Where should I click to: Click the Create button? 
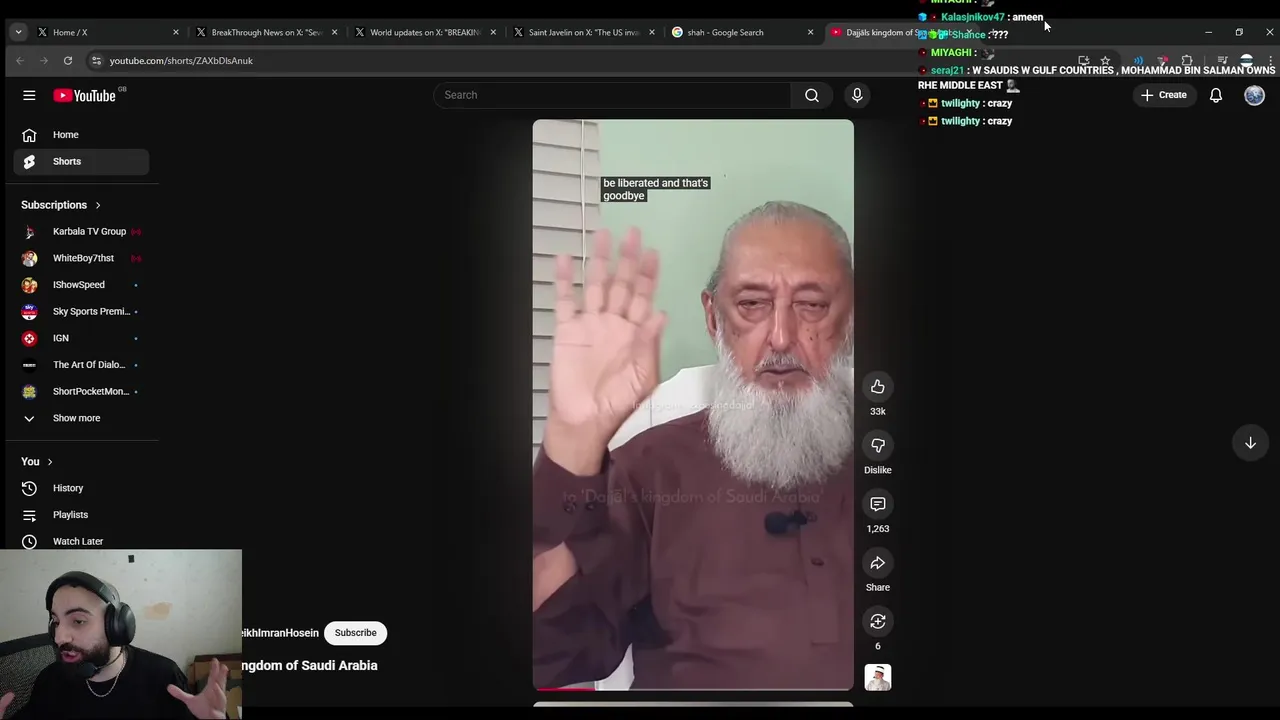[1163, 95]
